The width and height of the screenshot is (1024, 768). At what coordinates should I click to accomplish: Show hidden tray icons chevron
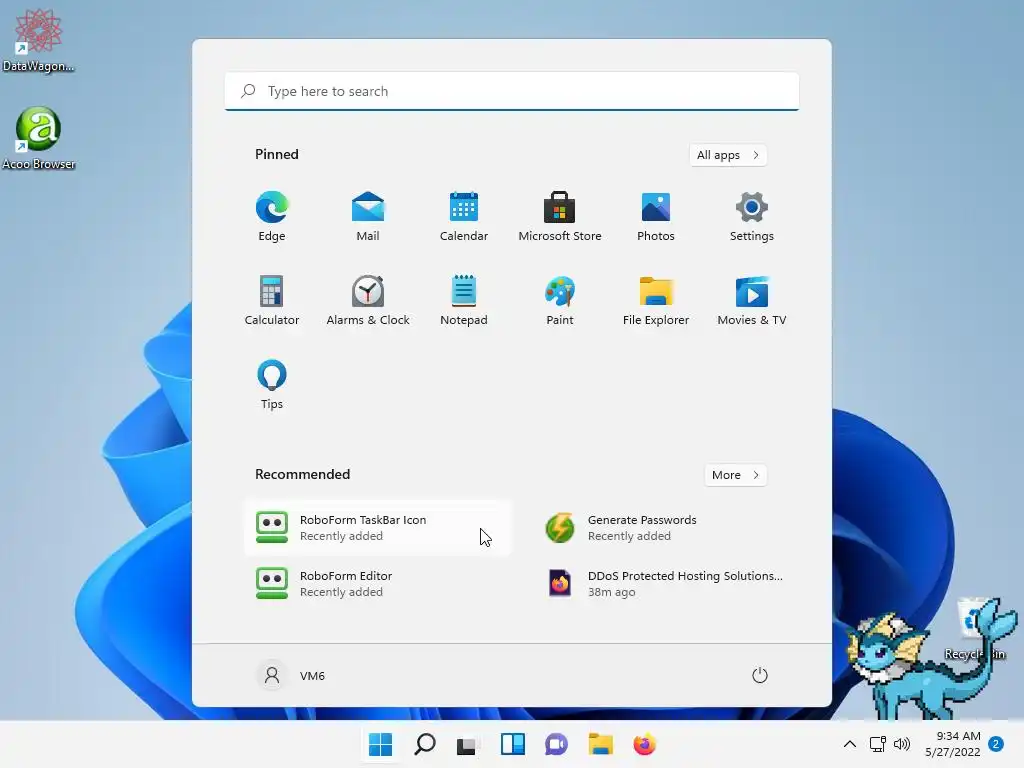[850, 744]
